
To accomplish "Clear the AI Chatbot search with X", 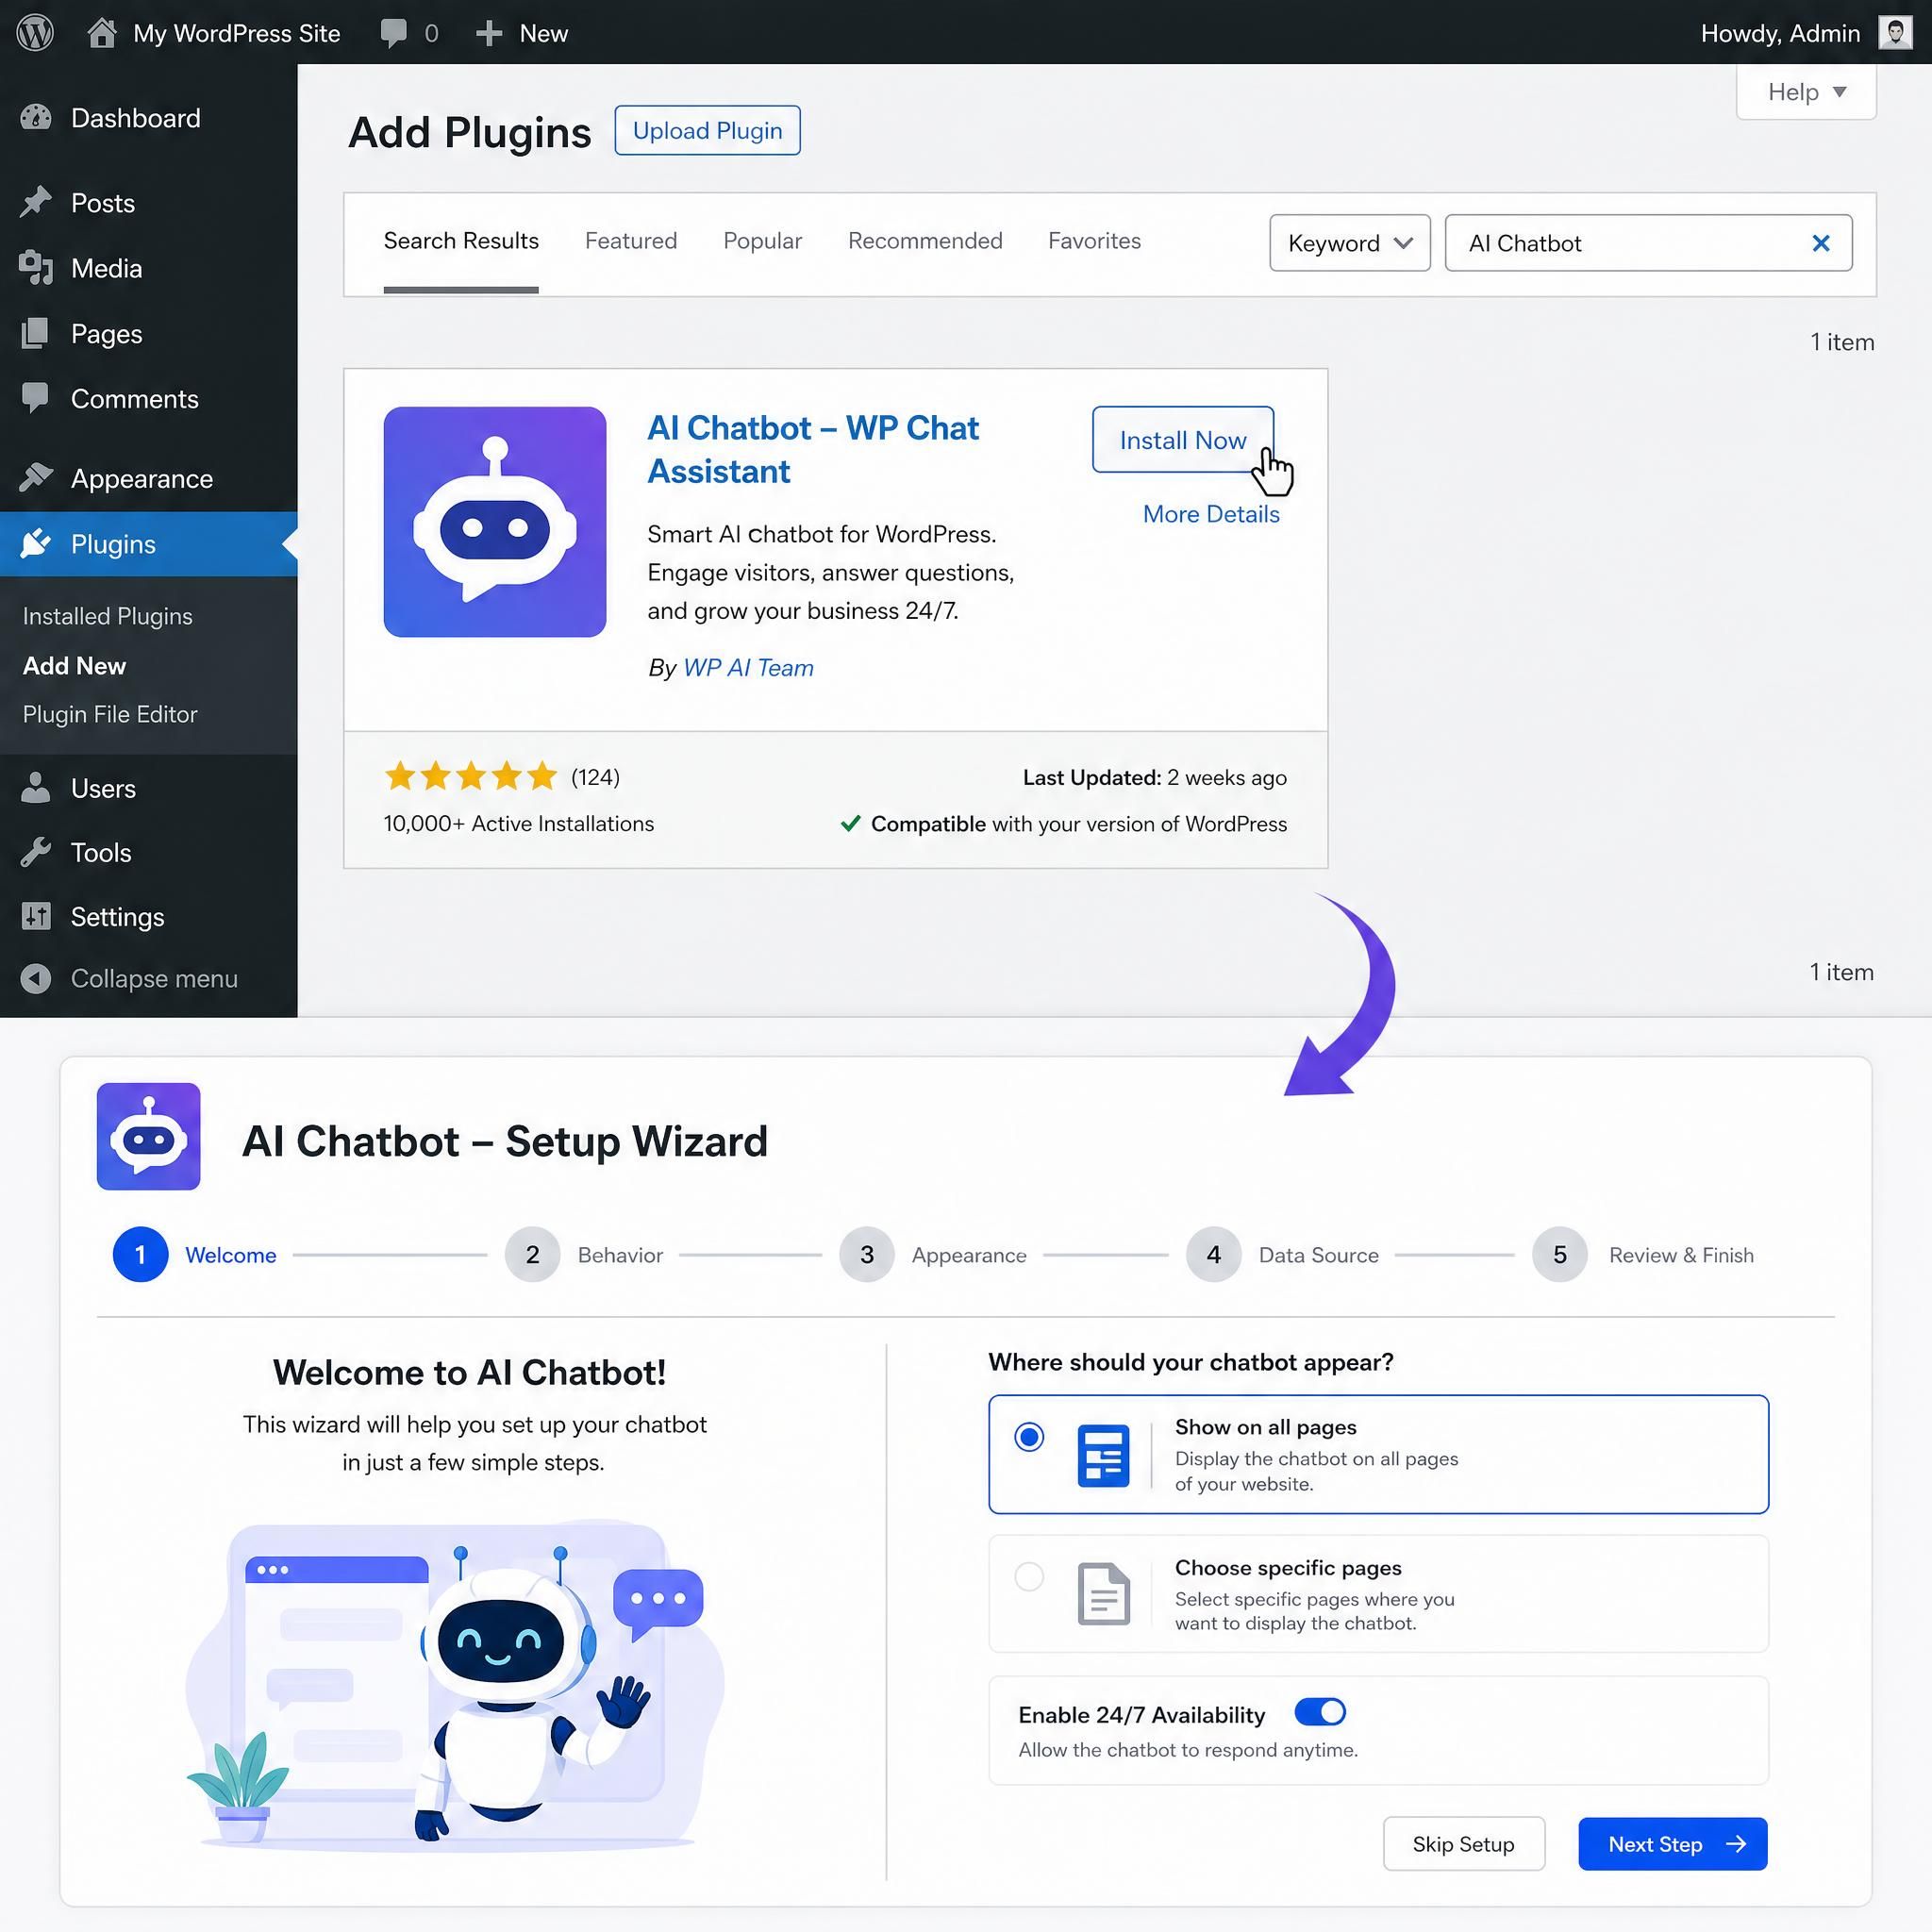I will [x=1821, y=243].
